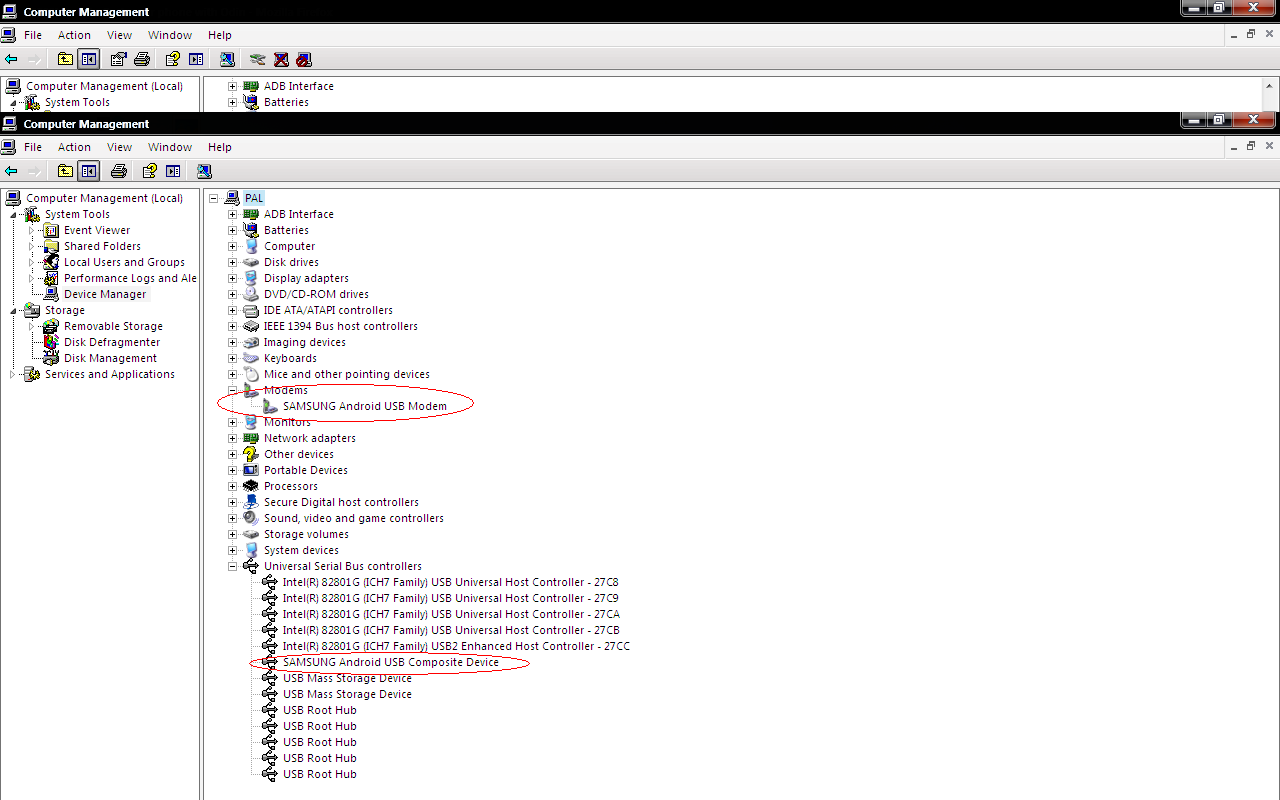Click Back arrow in background window toolbar

[x=11, y=59]
